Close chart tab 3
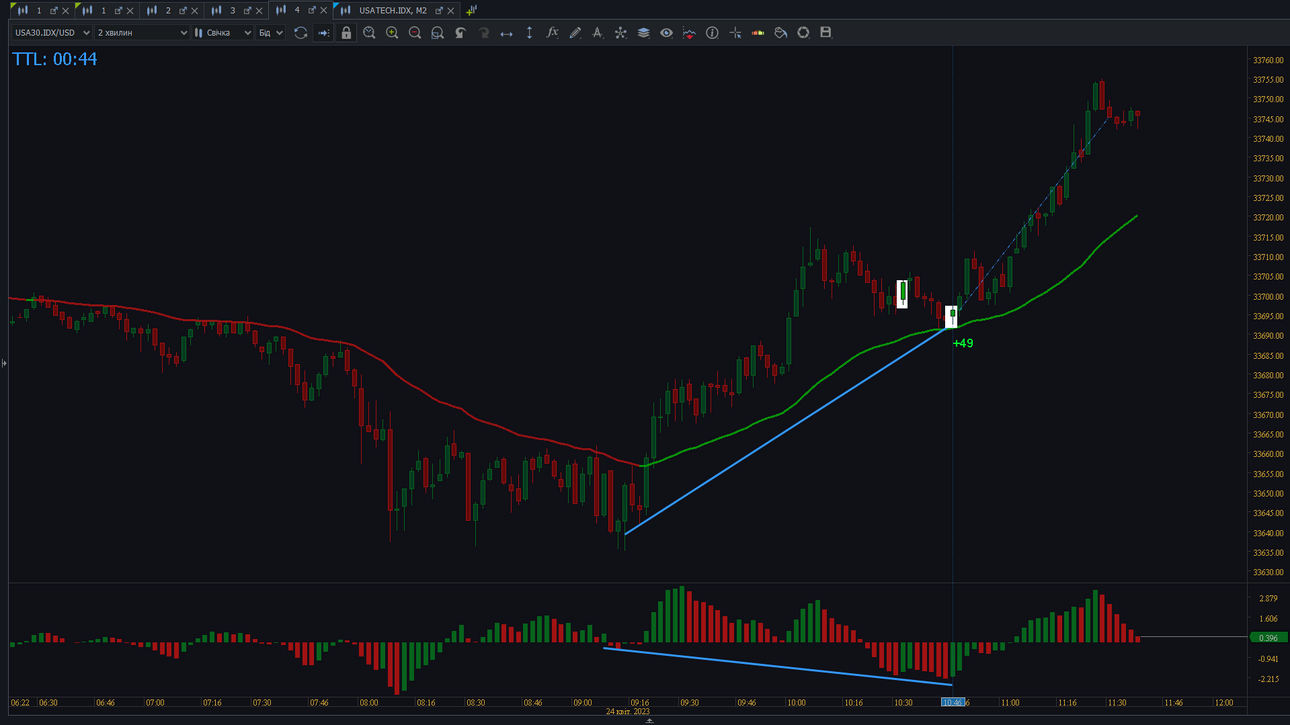 tap(259, 11)
